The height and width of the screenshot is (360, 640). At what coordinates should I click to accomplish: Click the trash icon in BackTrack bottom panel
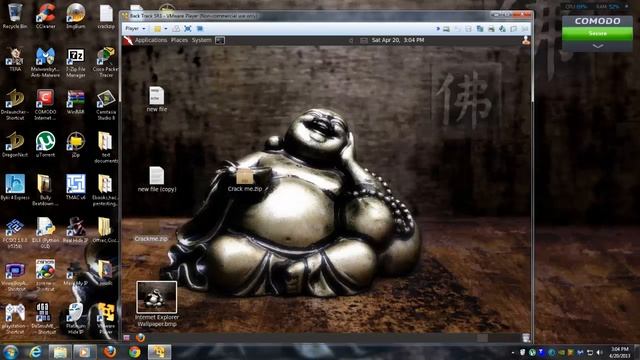(526, 338)
